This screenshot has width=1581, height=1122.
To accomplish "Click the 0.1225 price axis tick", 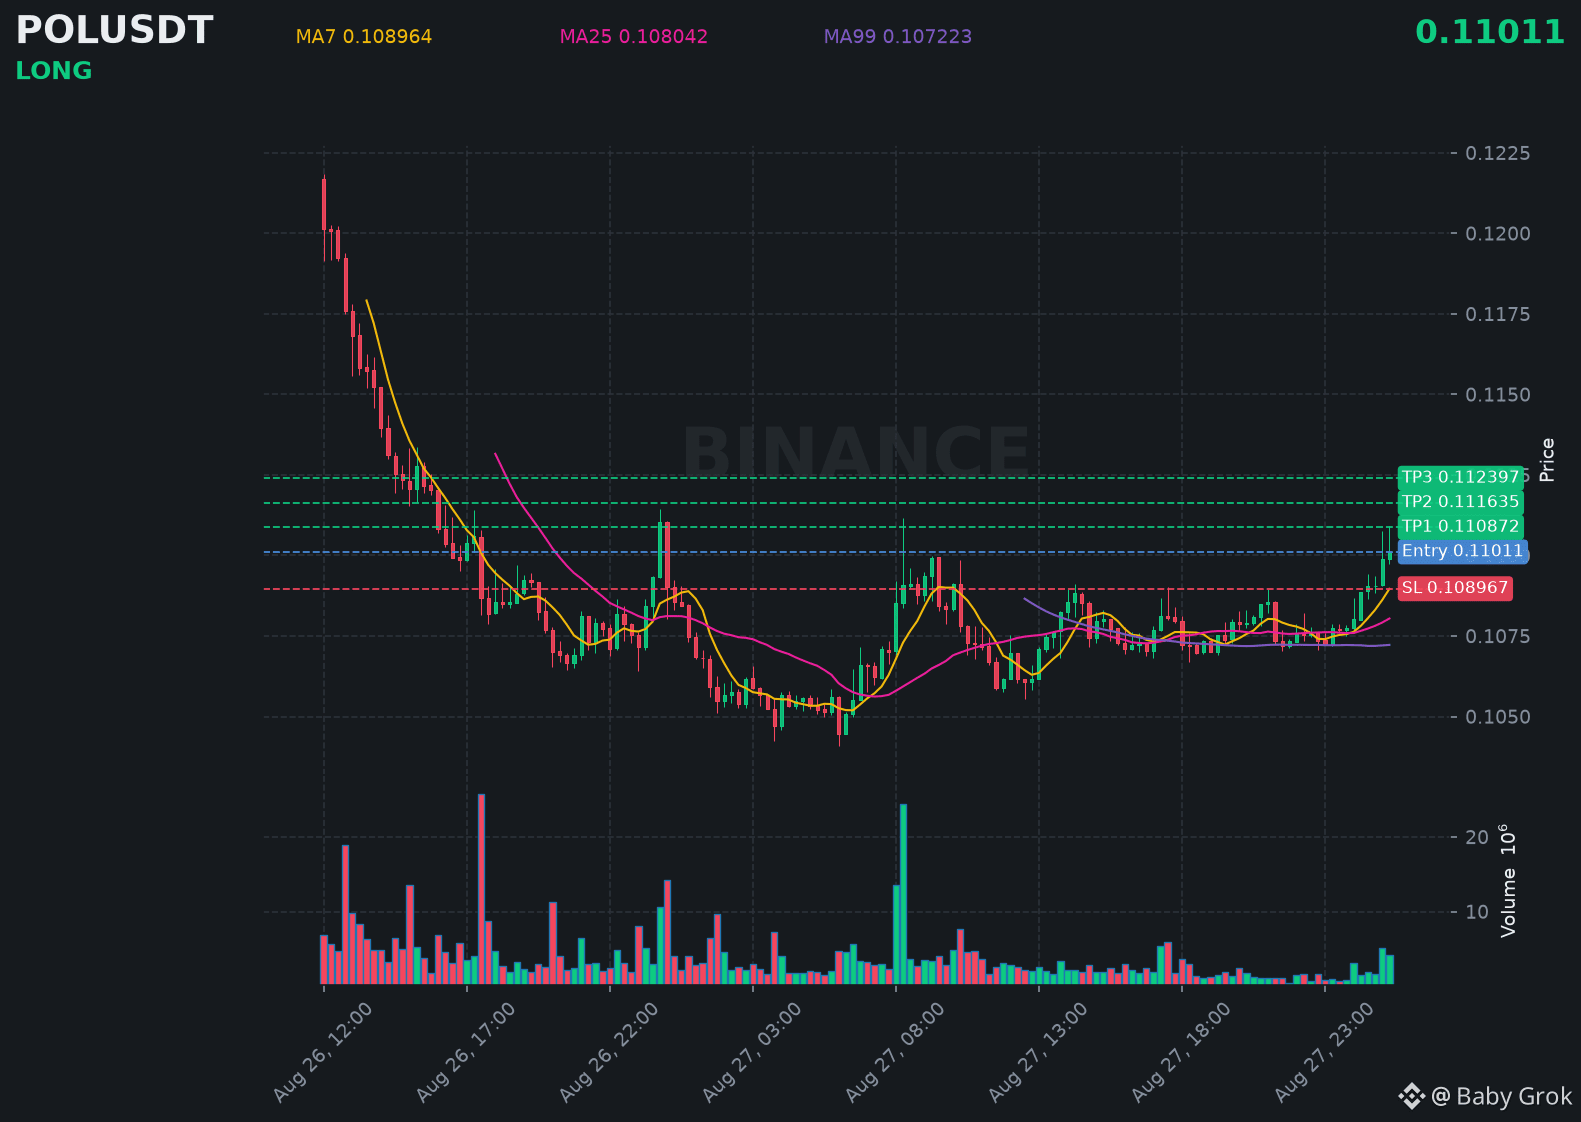I will [1497, 153].
